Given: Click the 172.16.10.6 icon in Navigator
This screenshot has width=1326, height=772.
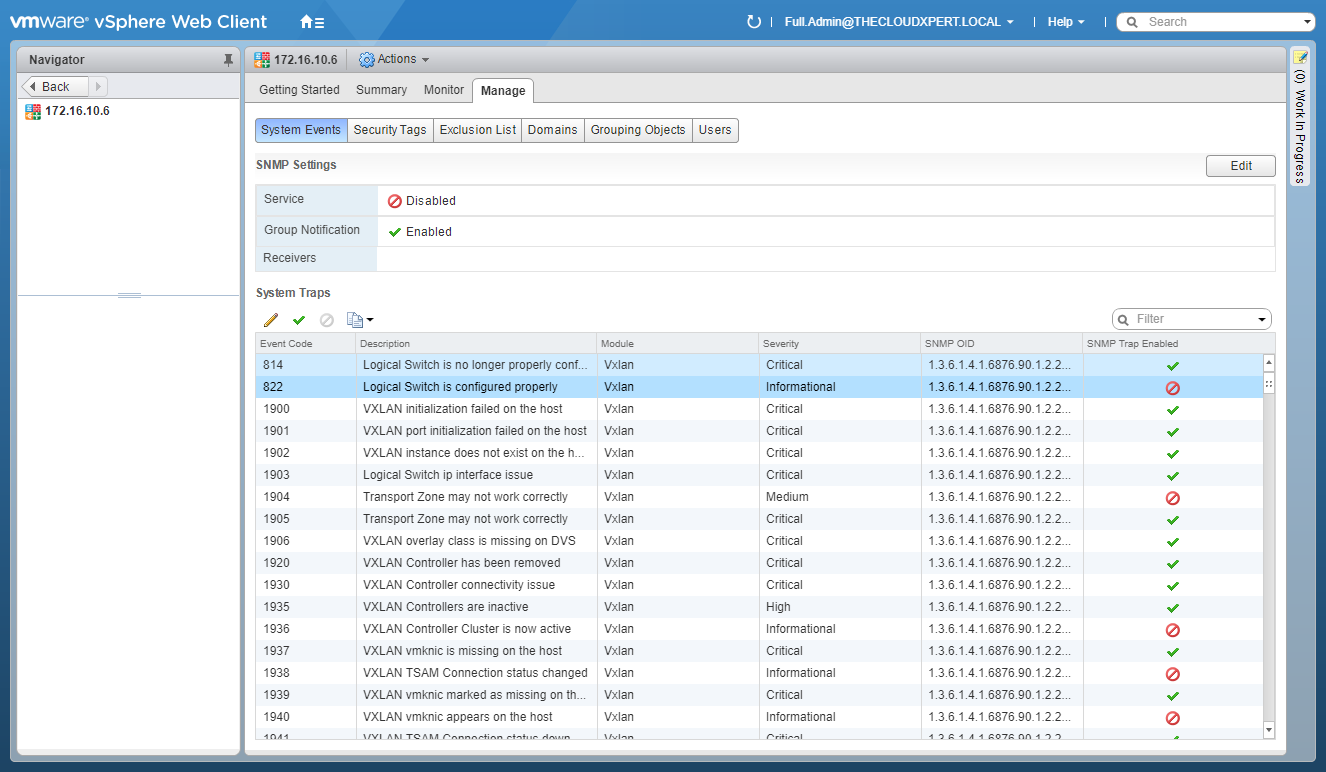Looking at the screenshot, I should pos(33,111).
